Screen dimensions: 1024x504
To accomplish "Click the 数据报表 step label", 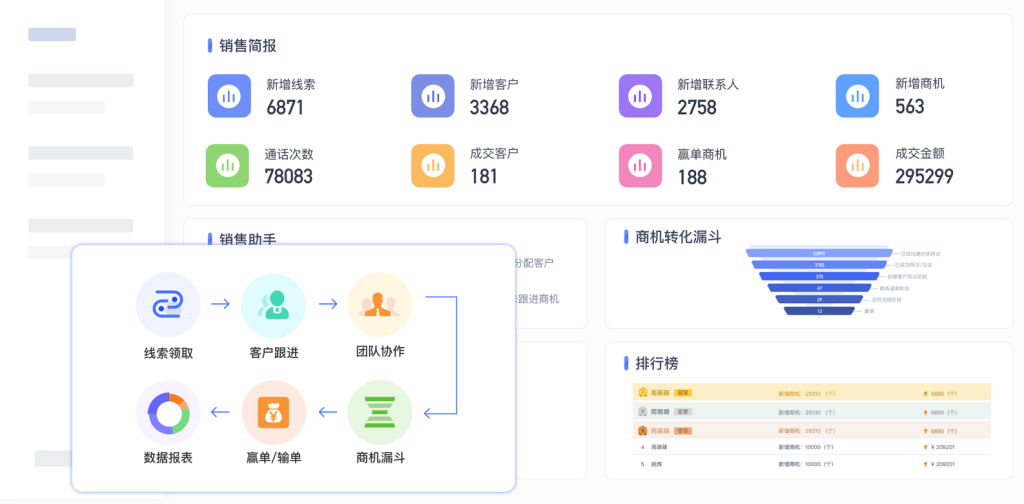I will [x=168, y=458].
